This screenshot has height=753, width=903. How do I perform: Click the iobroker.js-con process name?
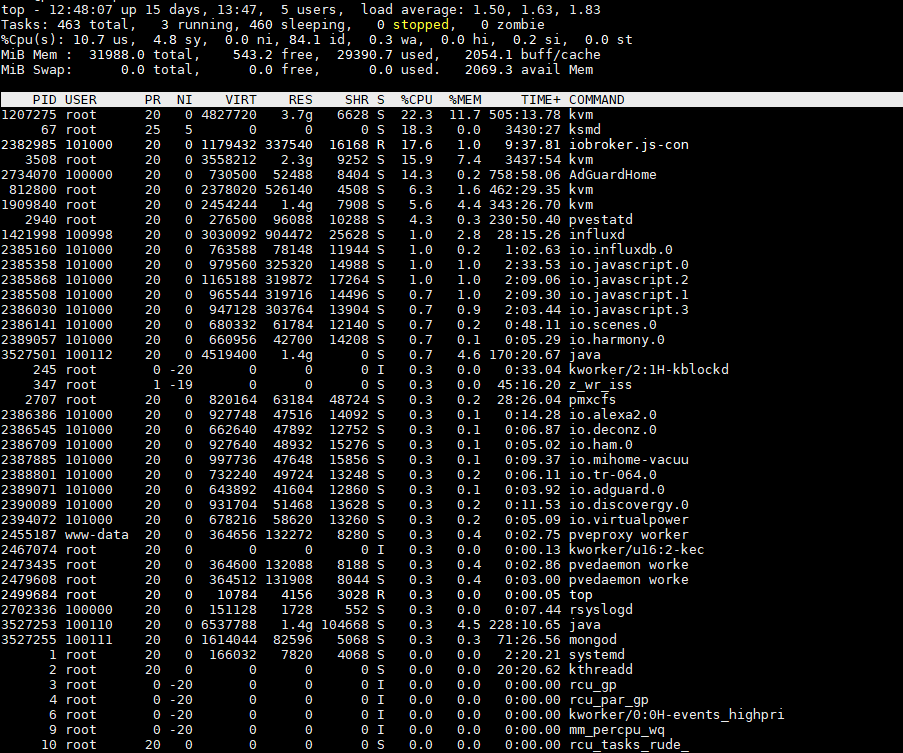pos(628,144)
